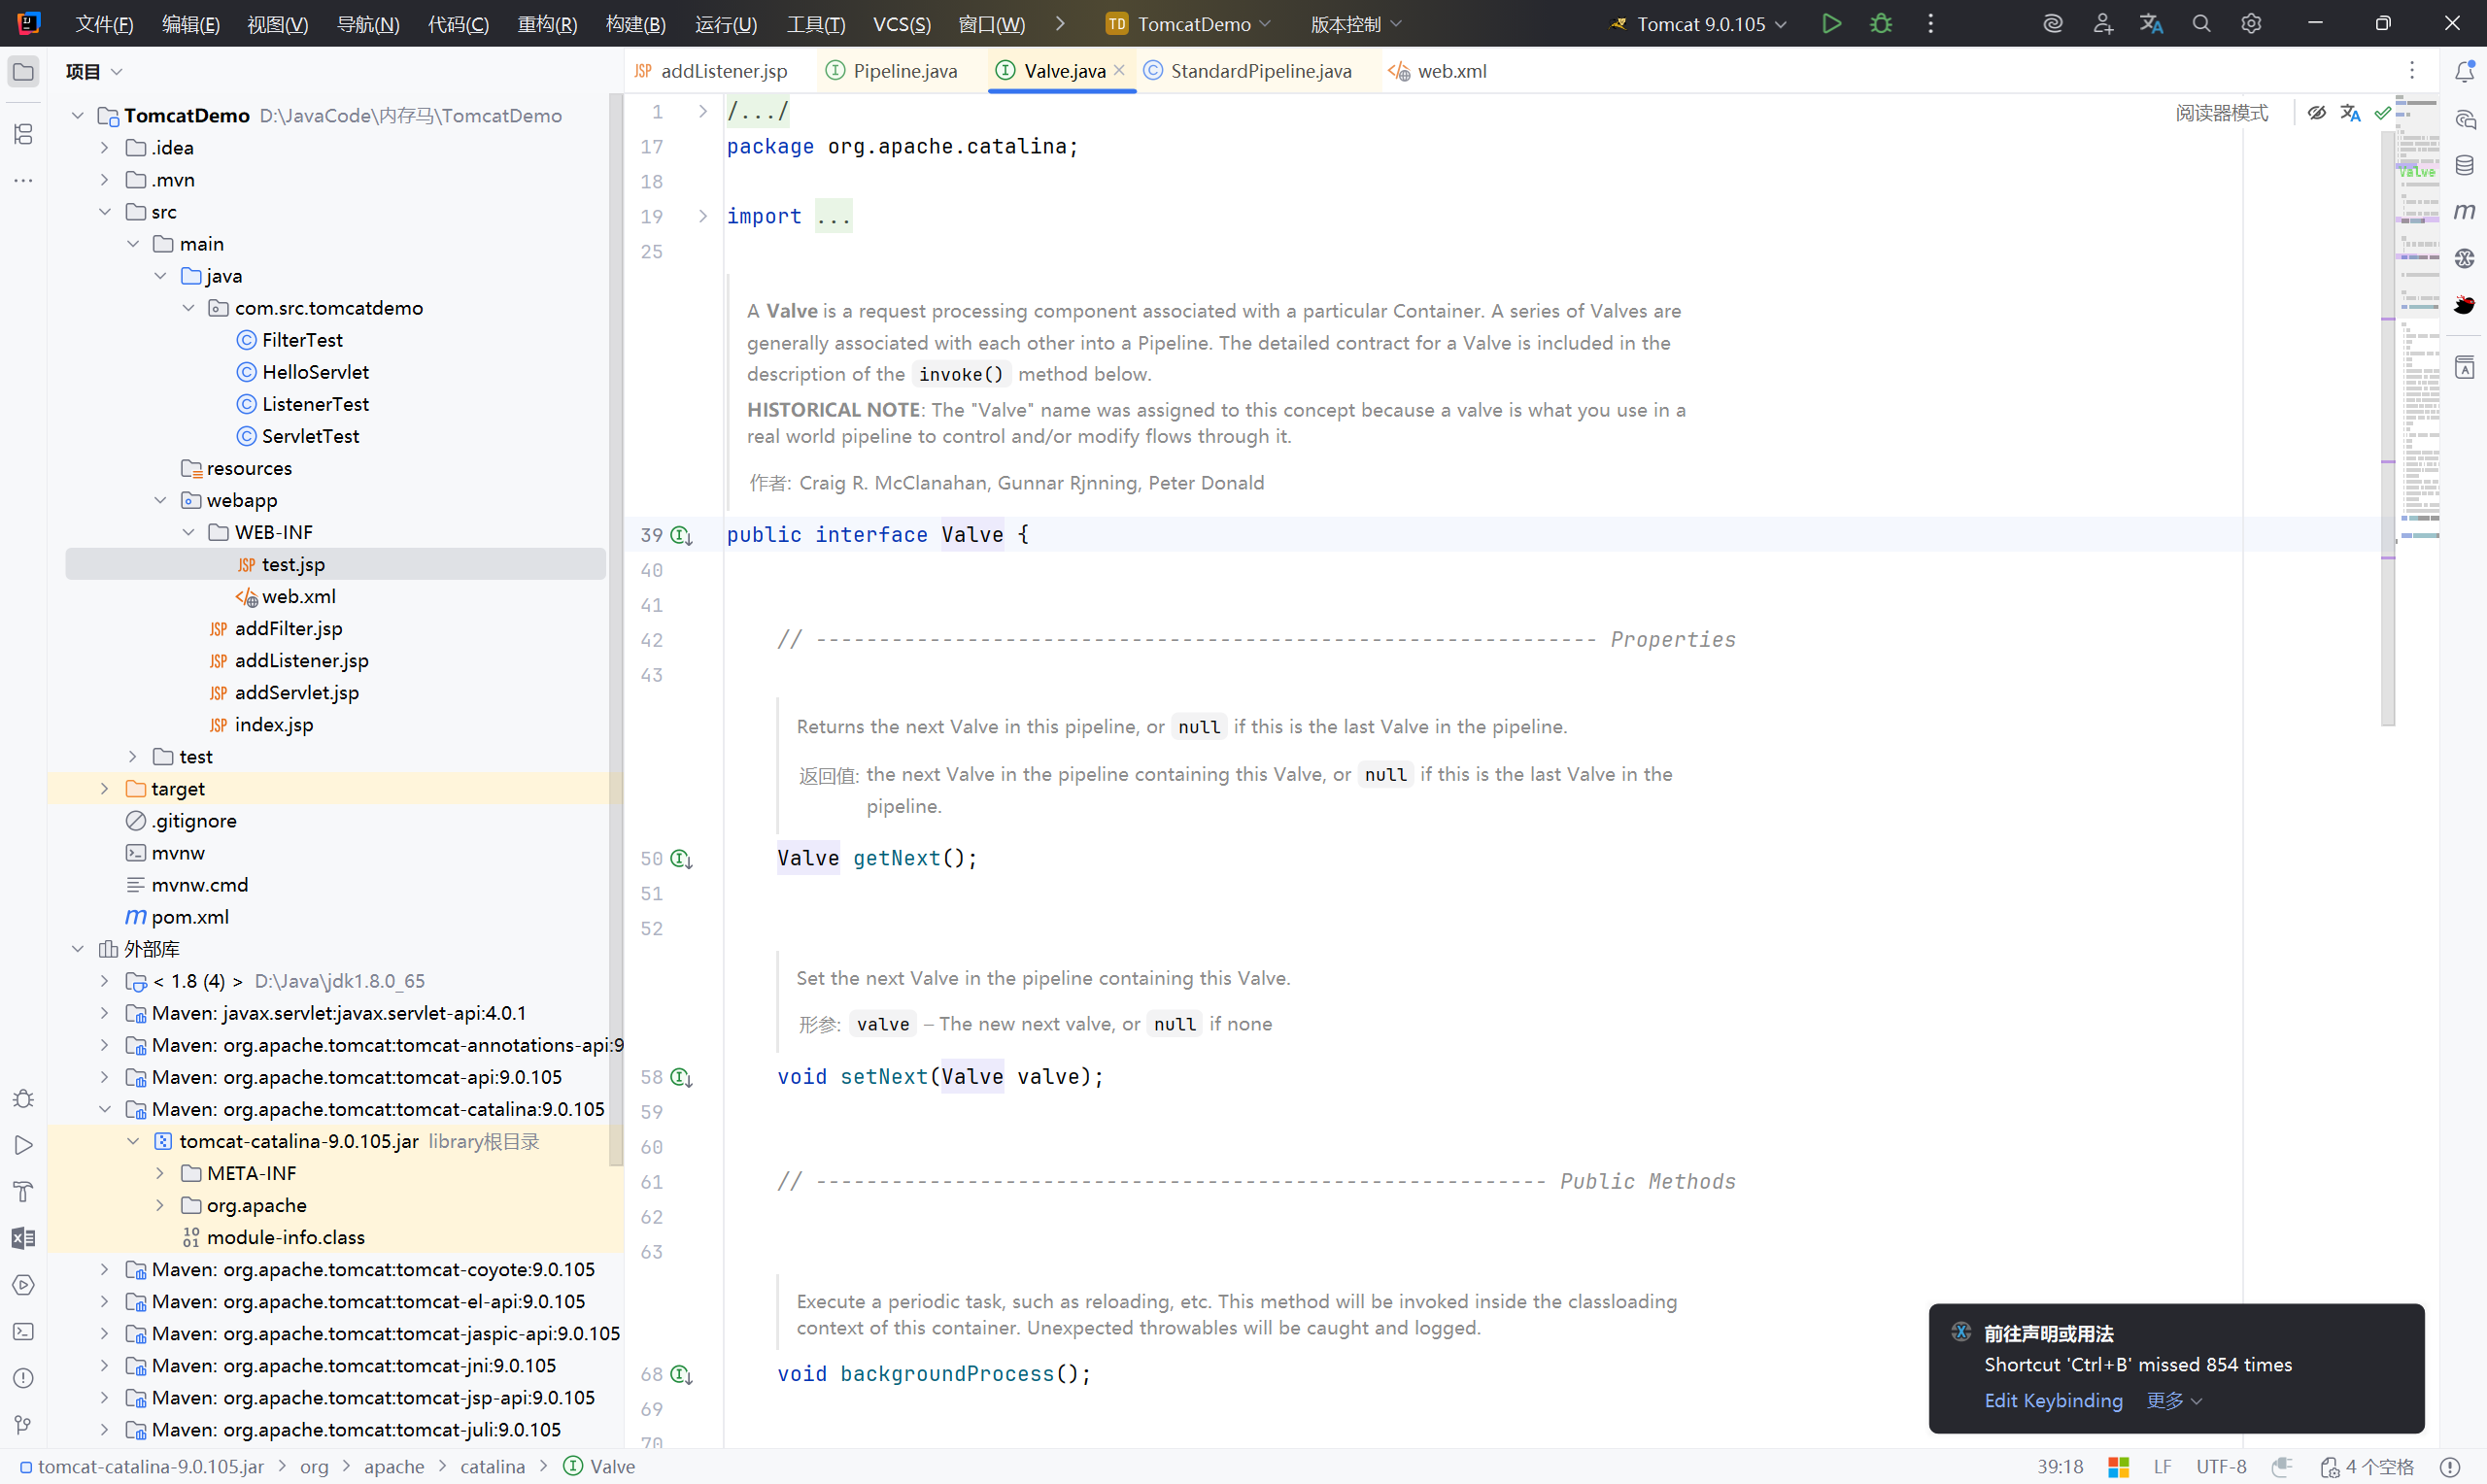2487x1484 pixels.
Task: Click the Debug bug icon in toolbar
Action: tap(1880, 24)
